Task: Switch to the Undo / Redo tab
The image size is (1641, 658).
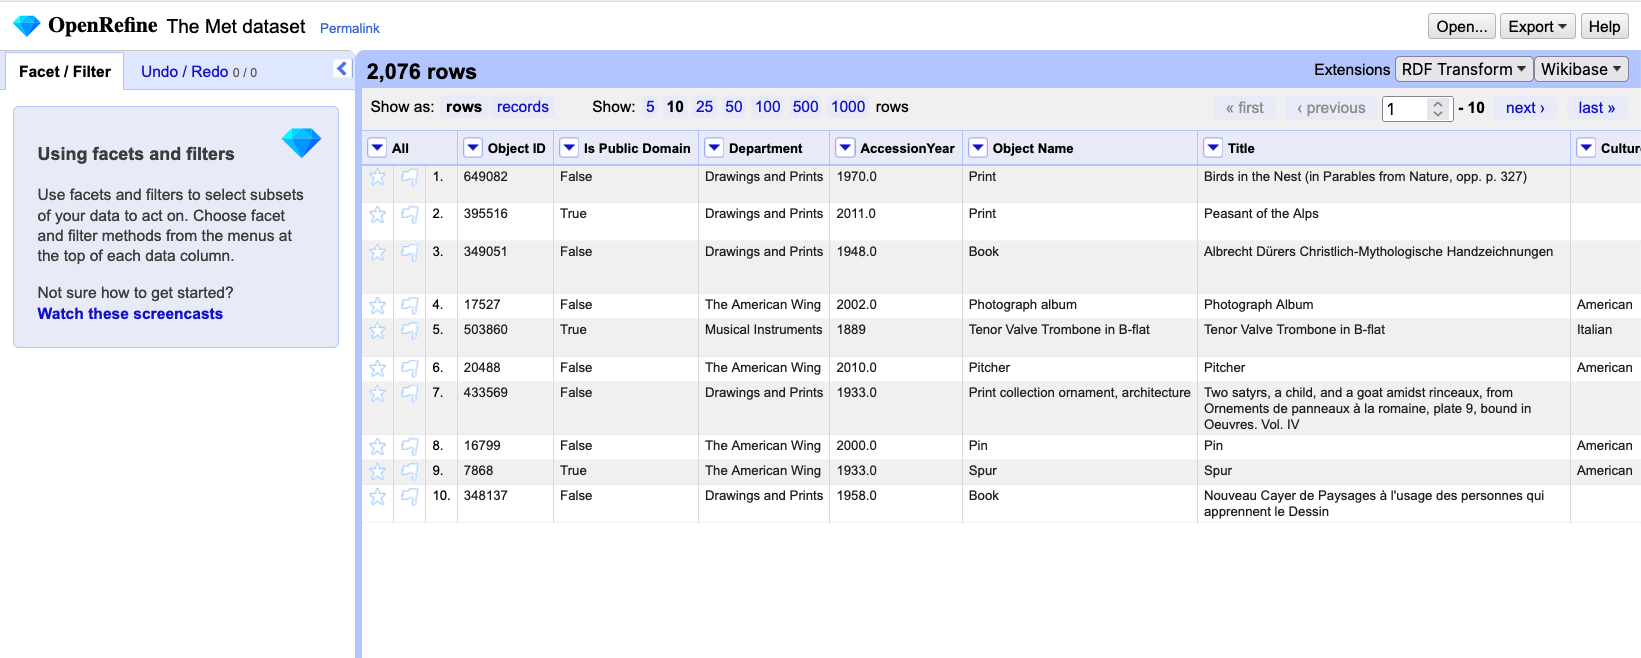Action: [198, 72]
